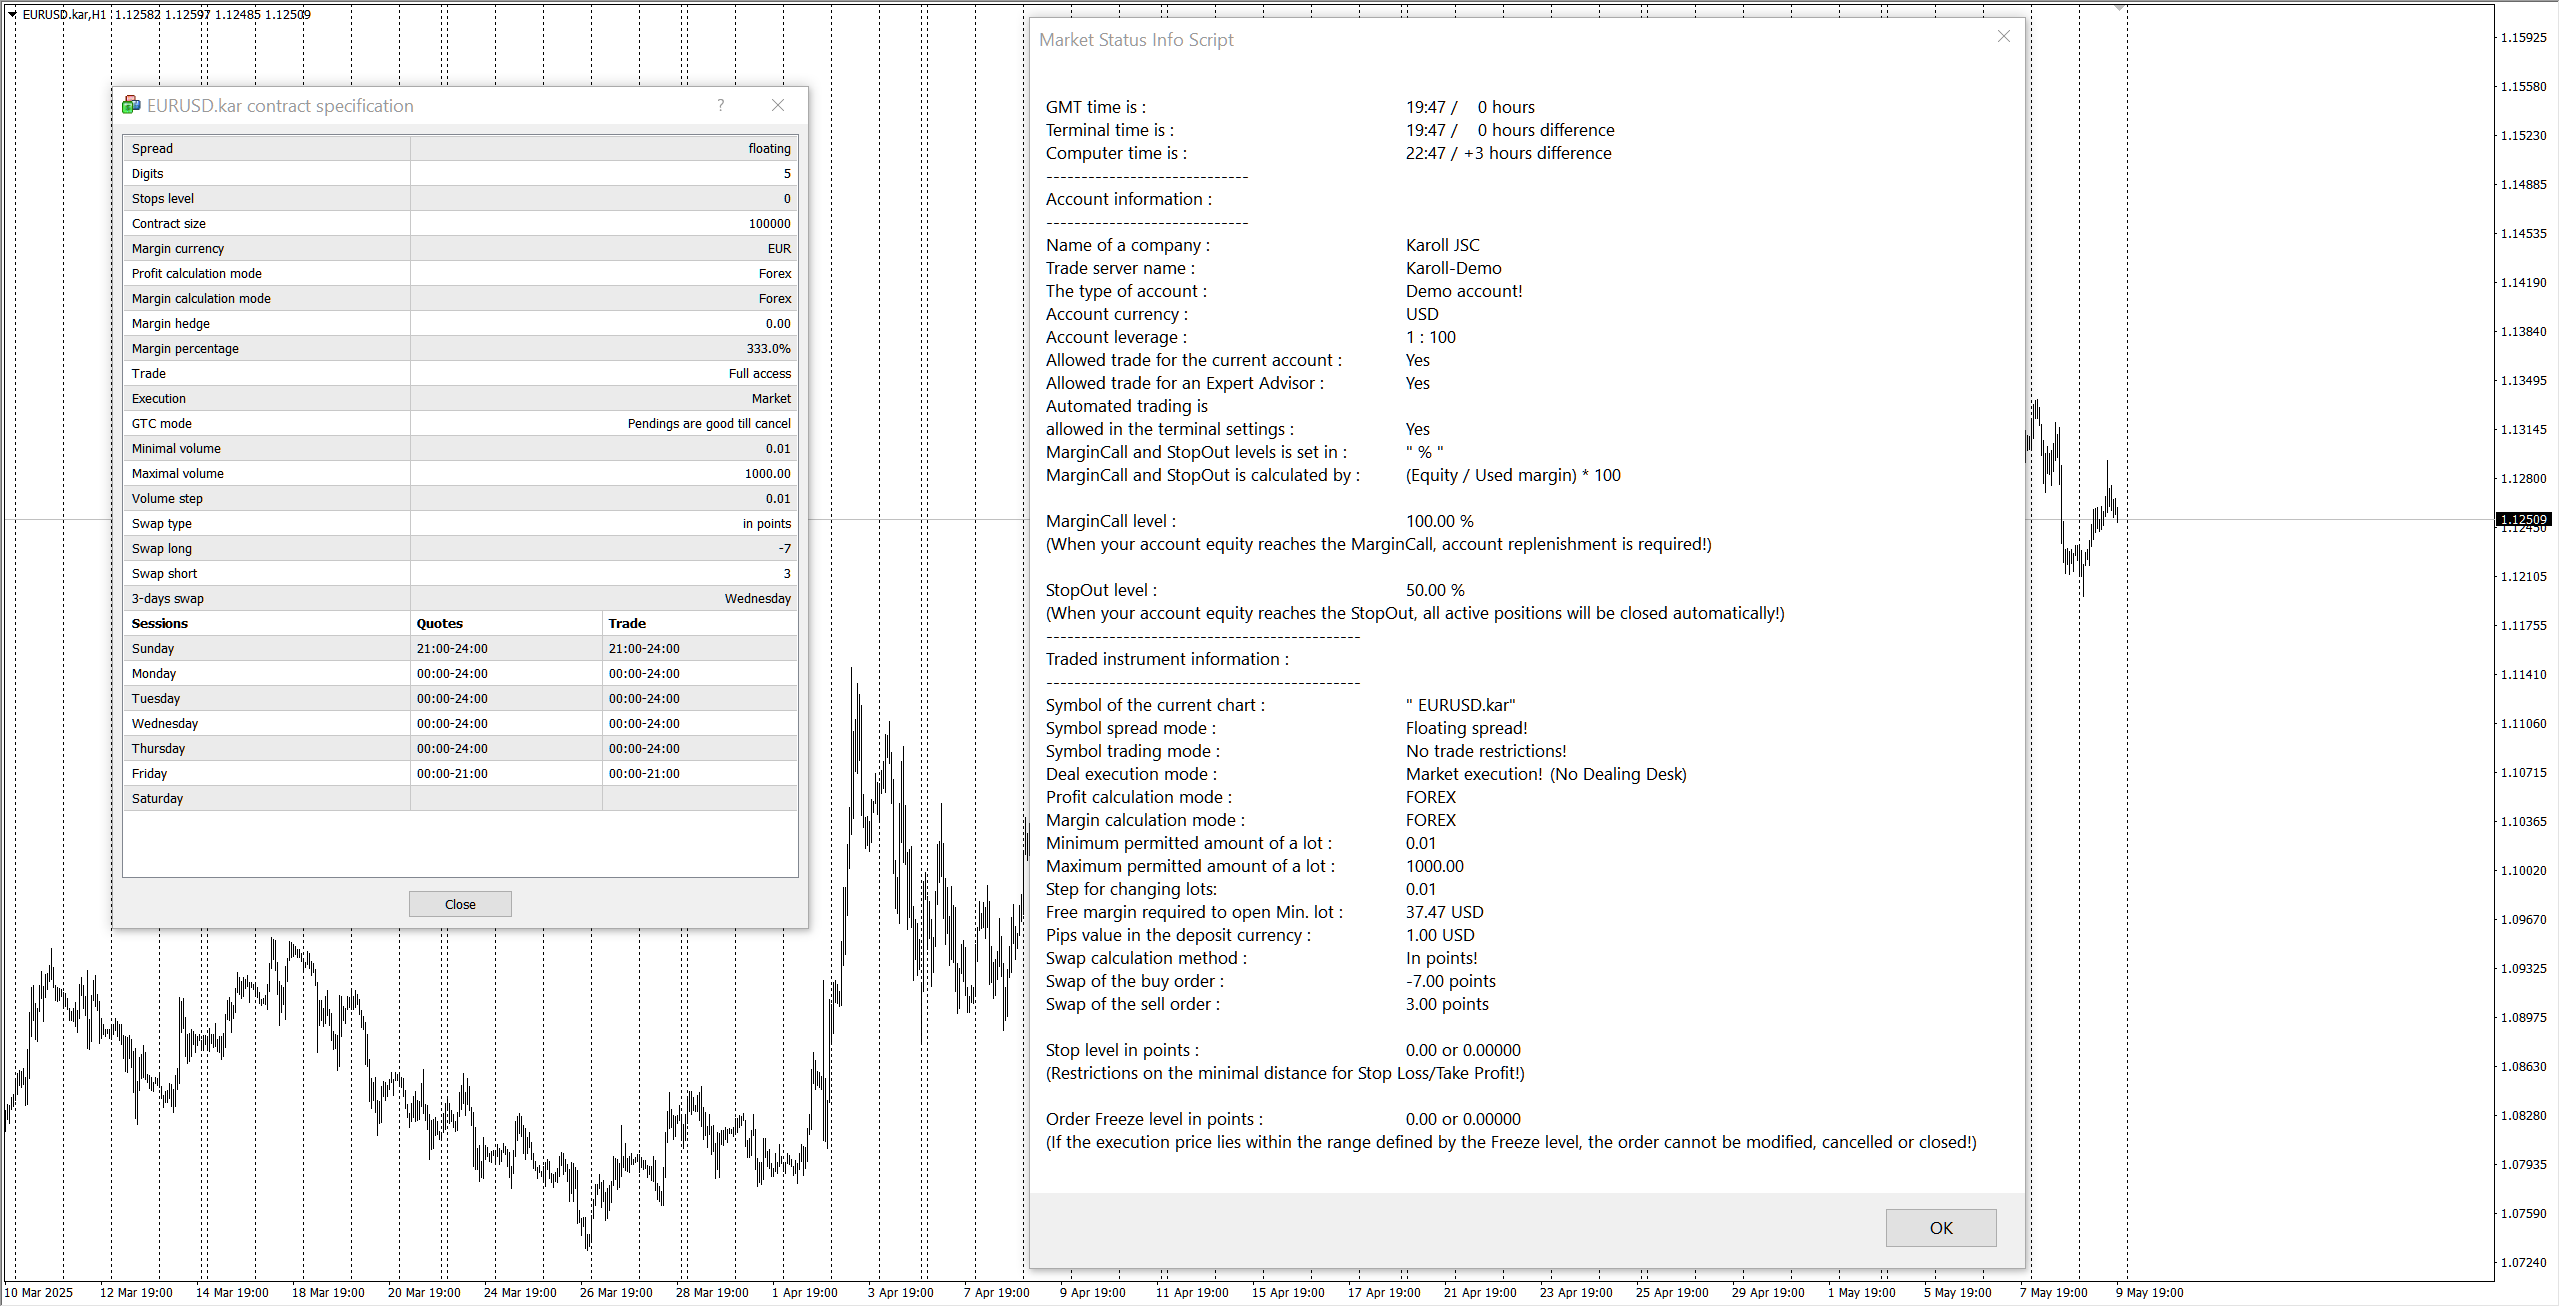Click the Sessions column header
The width and height of the screenshot is (2559, 1306).
tap(160, 623)
